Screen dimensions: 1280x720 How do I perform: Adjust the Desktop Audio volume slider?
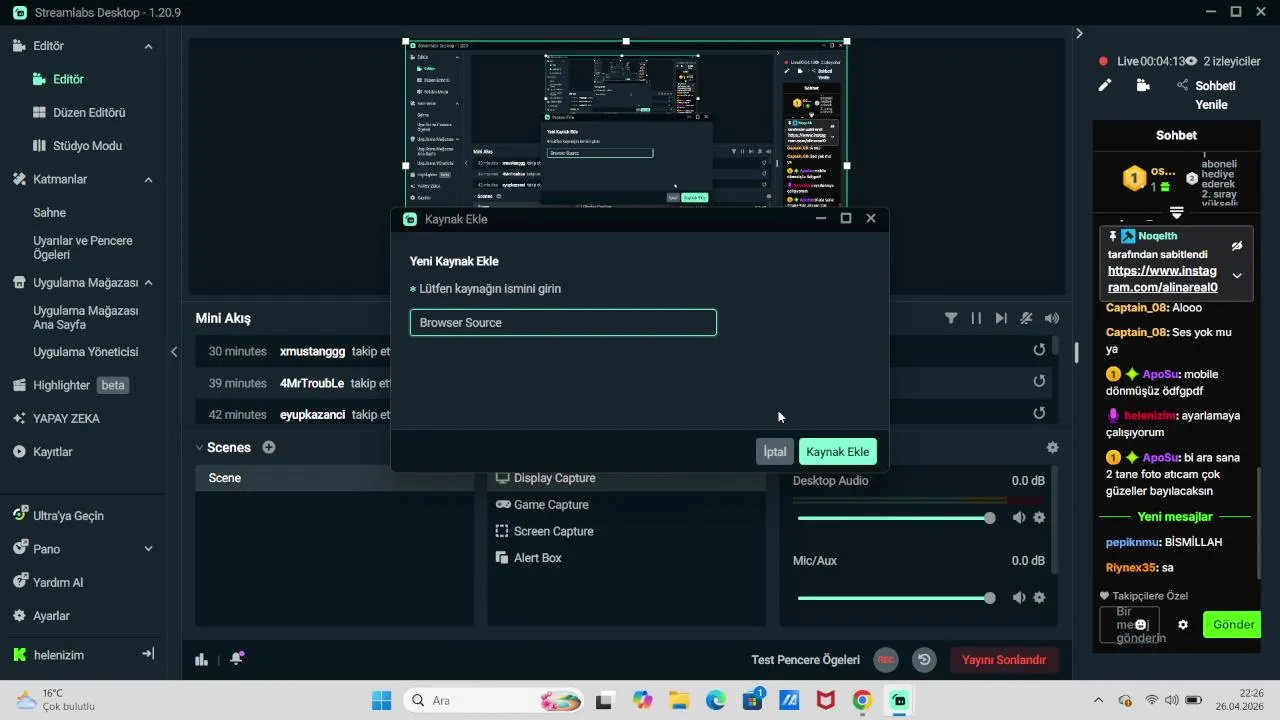(x=894, y=518)
